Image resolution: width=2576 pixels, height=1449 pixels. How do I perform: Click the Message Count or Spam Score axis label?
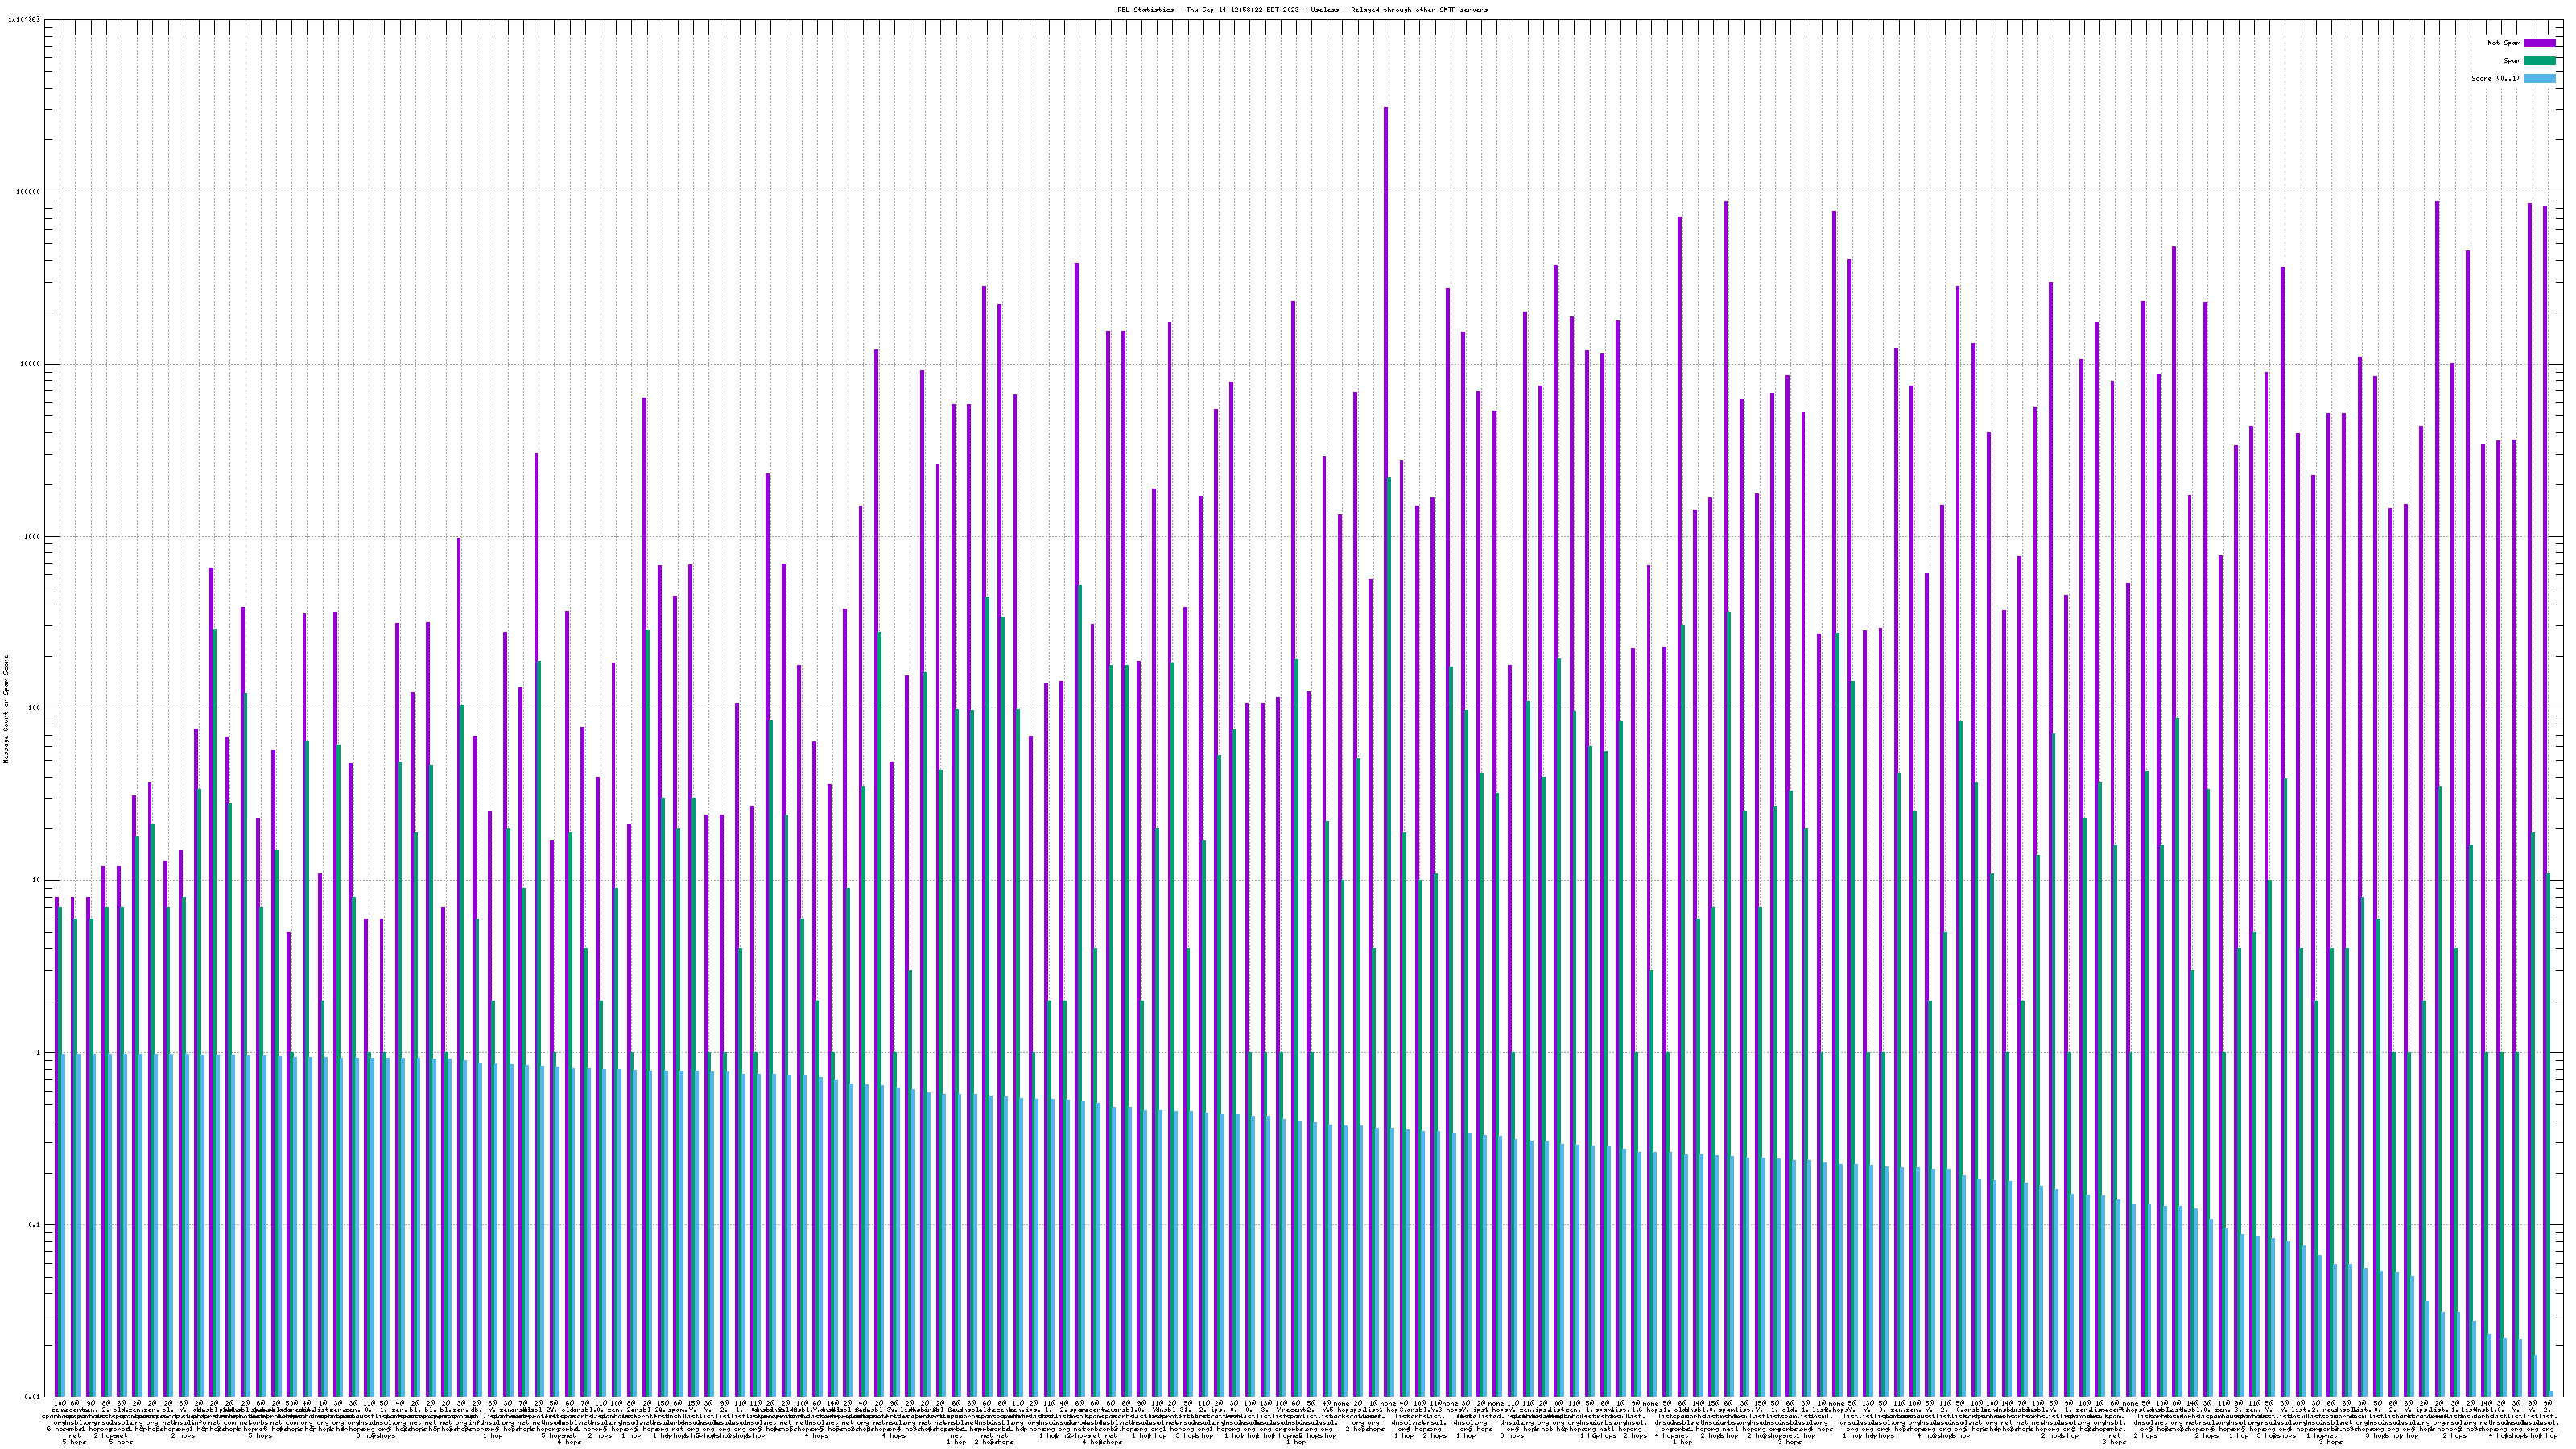point(6,709)
